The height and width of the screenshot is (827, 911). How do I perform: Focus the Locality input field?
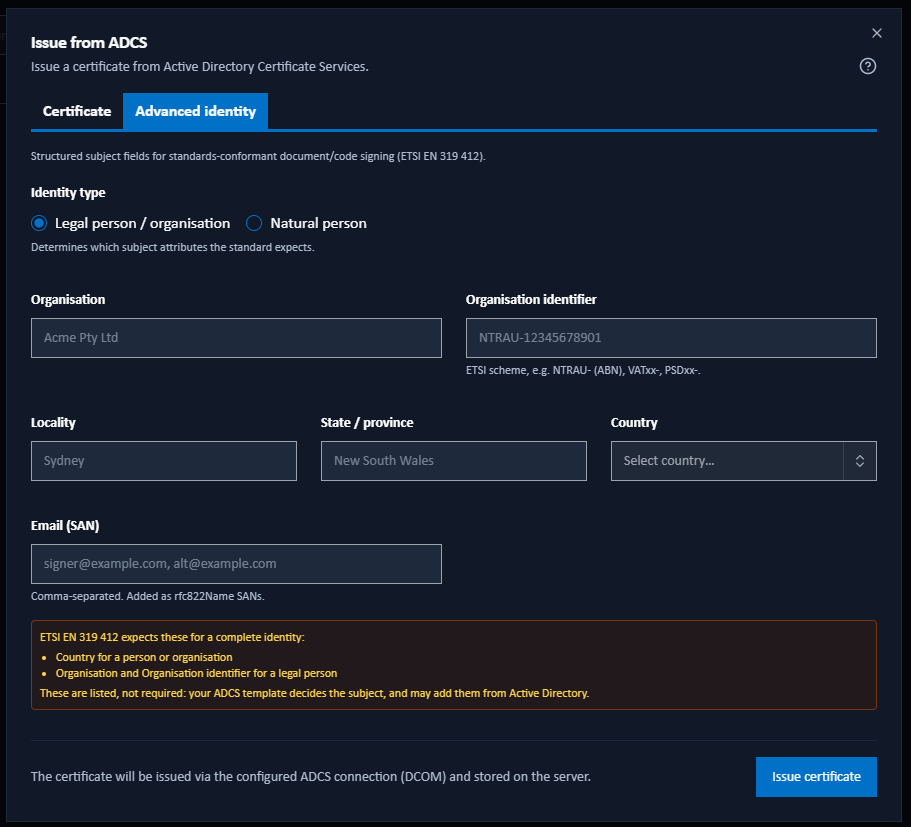164,461
